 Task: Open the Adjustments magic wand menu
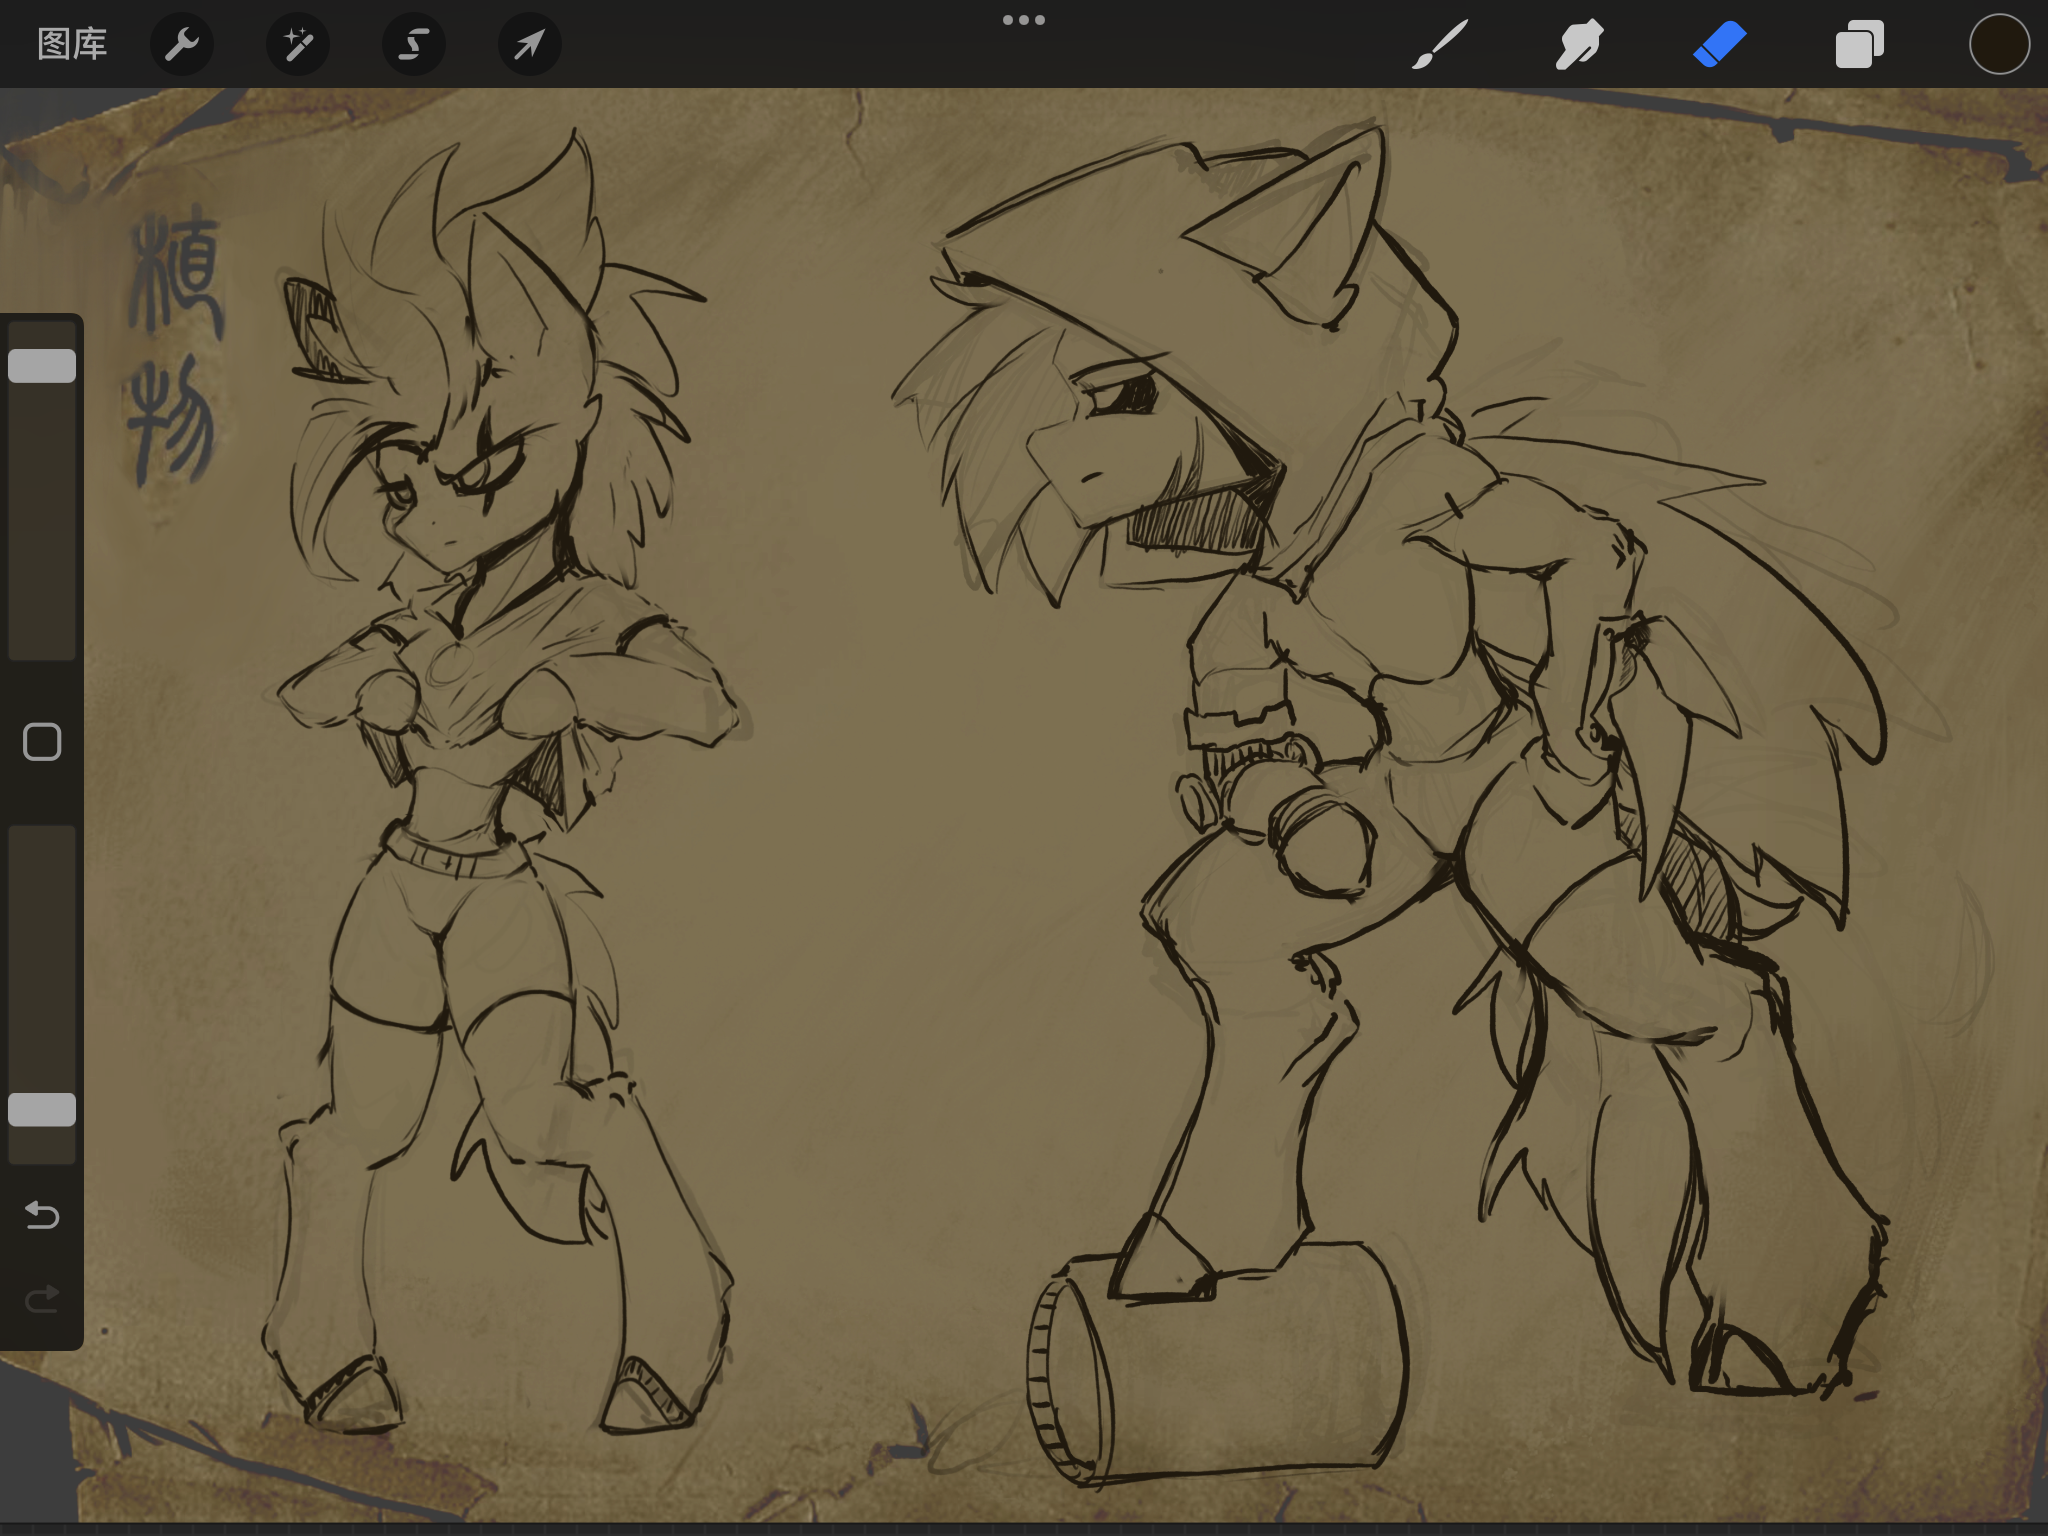point(297,44)
